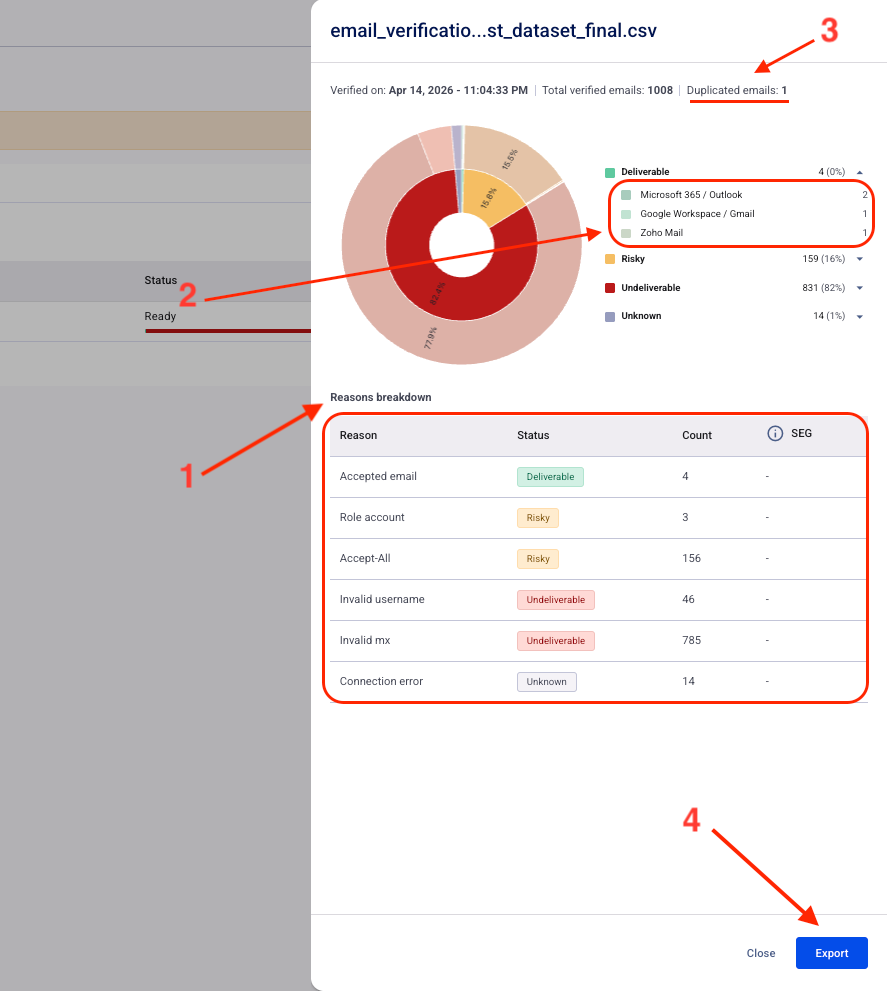Click the Close button
Screen dimensions: 887x991
click(x=761, y=953)
